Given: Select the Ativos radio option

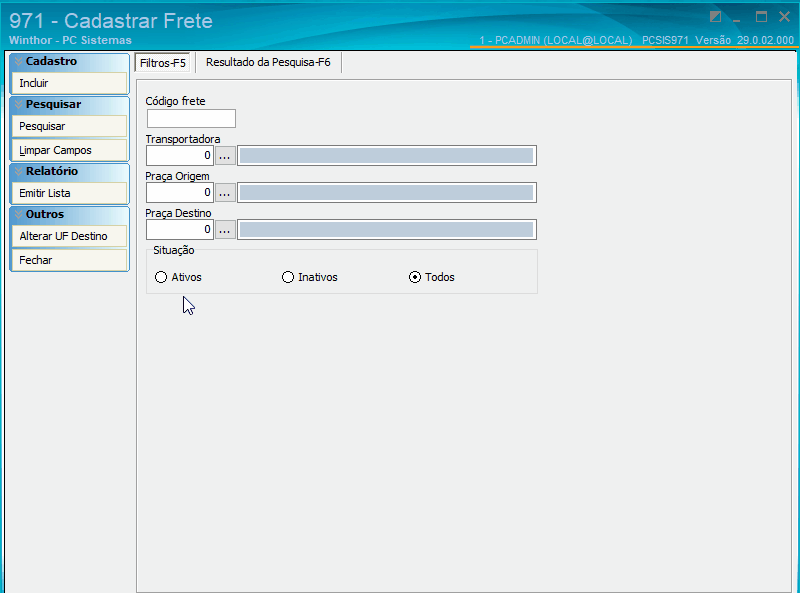Looking at the screenshot, I should 178,277.
